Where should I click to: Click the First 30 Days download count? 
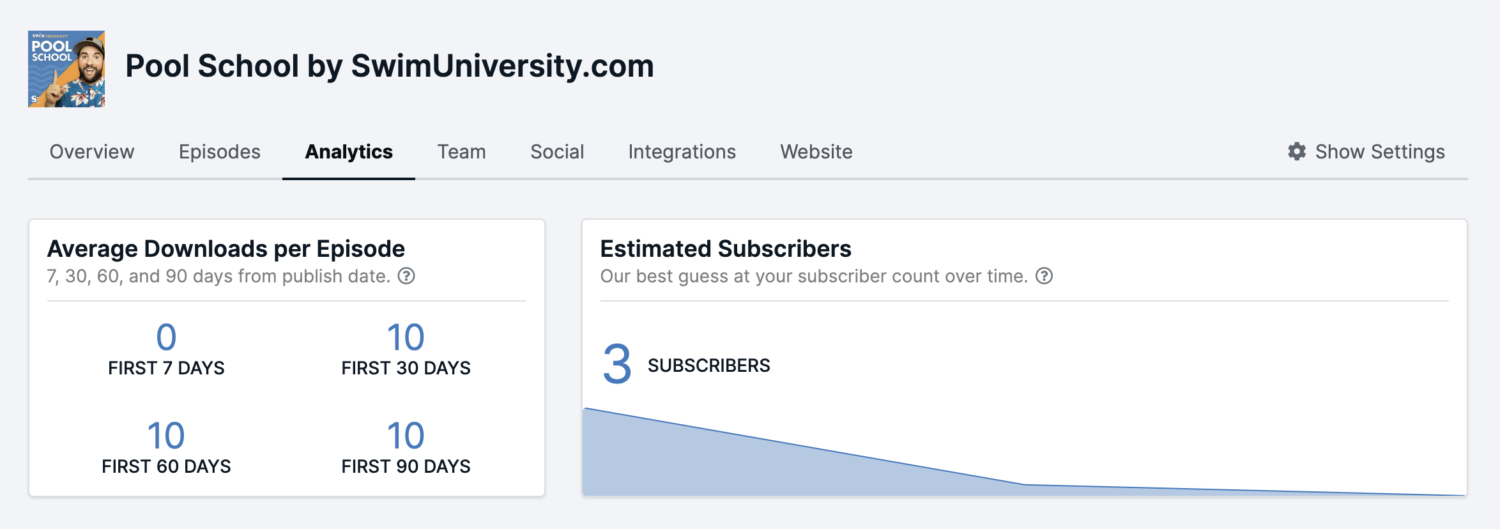click(406, 337)
